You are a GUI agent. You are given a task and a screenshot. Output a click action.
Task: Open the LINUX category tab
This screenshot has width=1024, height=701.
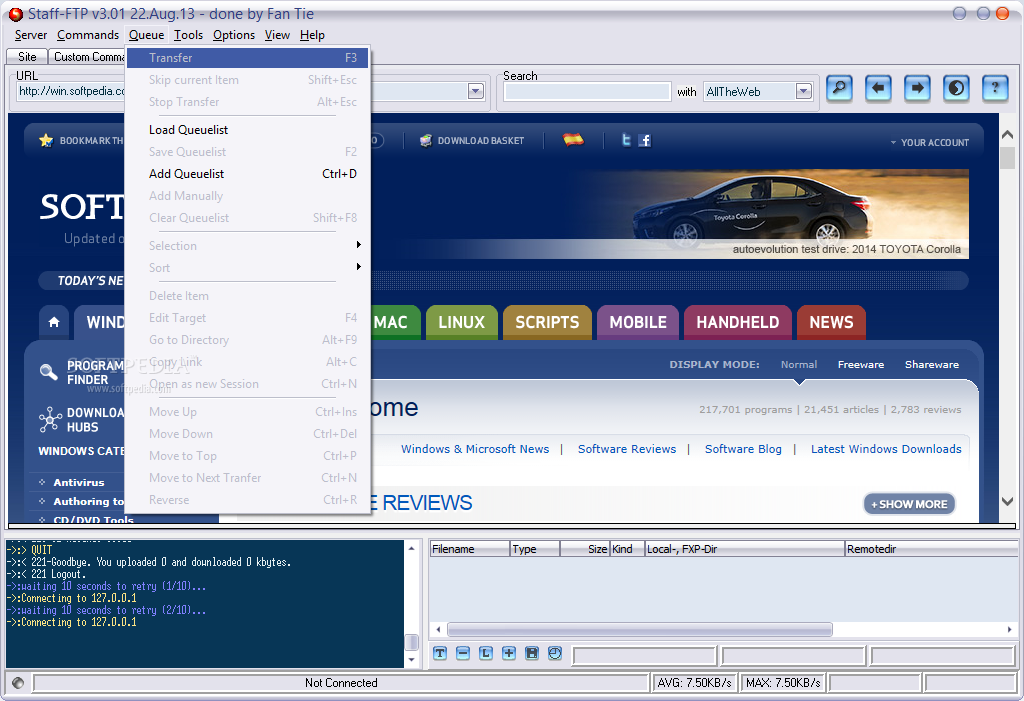coord(462,322)
